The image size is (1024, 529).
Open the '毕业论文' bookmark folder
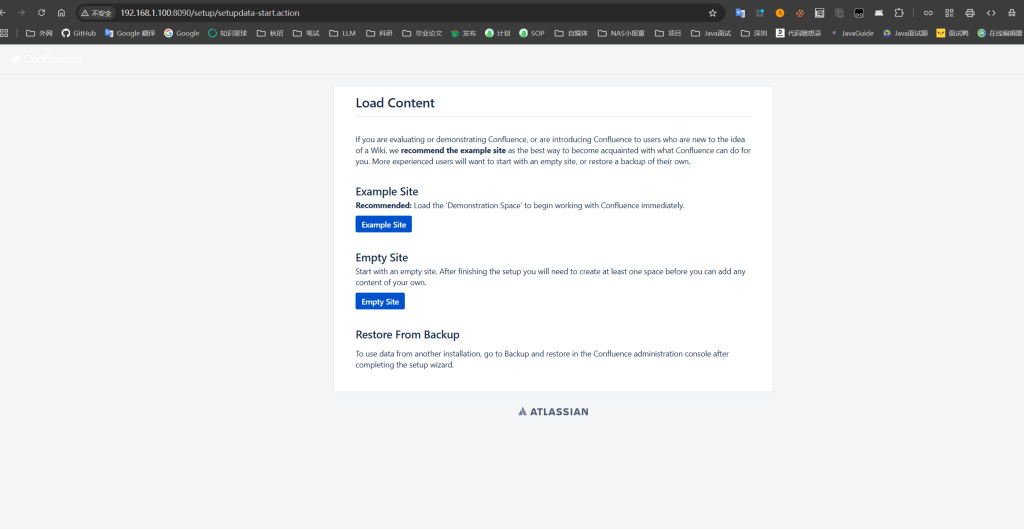[x=422, y=33]
